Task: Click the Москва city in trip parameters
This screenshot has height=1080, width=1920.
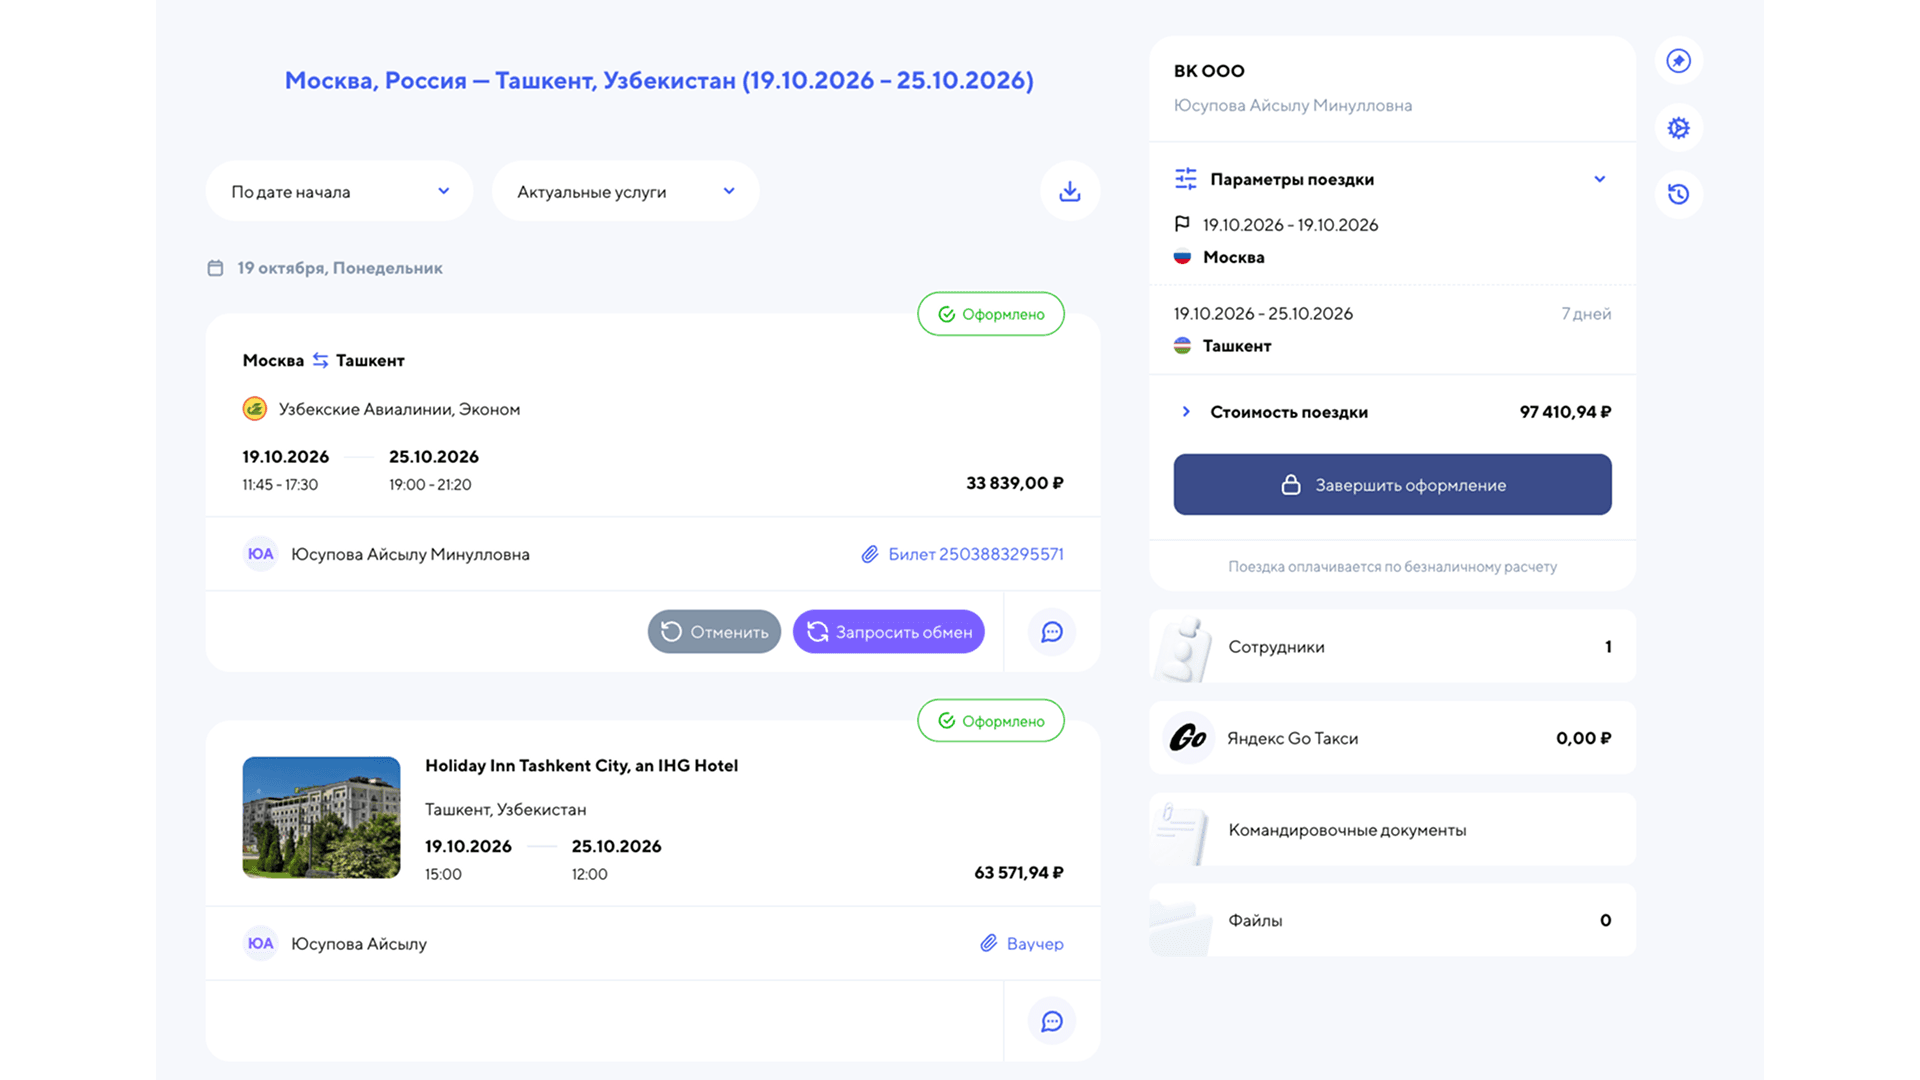Action: tap(1233, 257)
